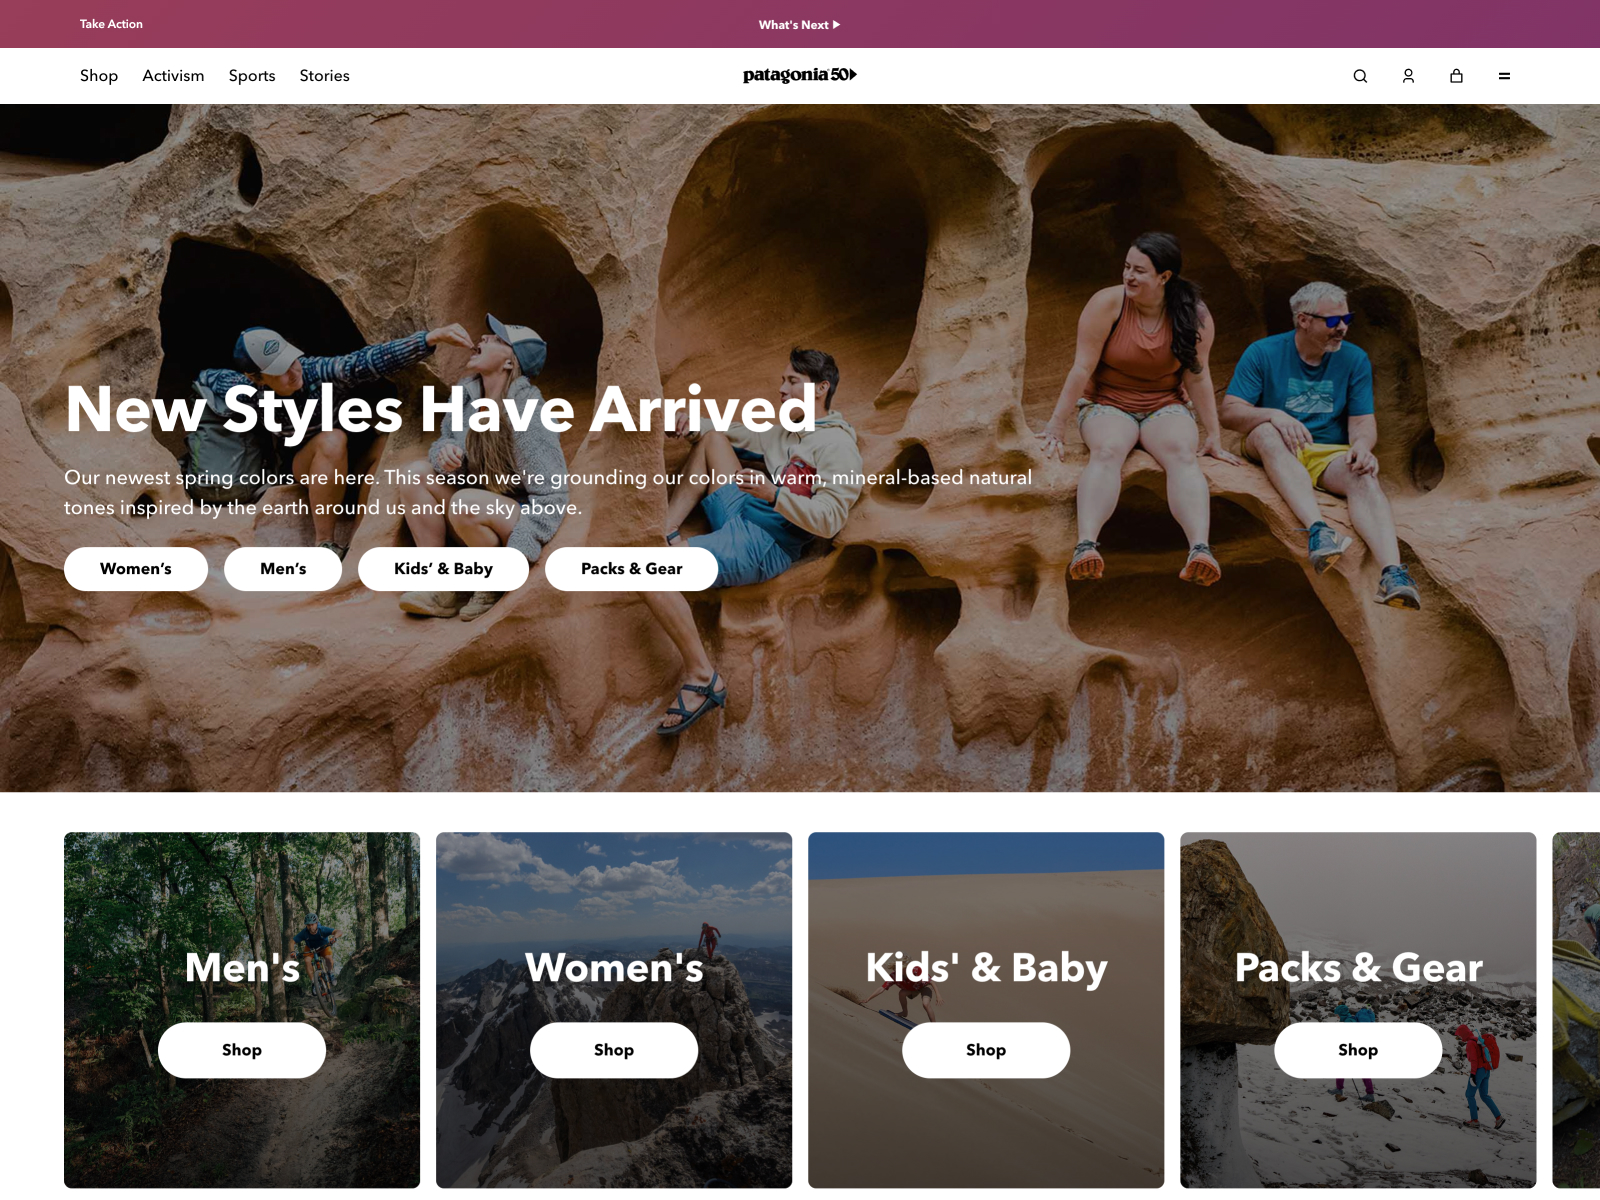Click Shop button on Packs & Gear card
Viewport: 1600px width, 1200px height.
[x=1358, y=1050]
